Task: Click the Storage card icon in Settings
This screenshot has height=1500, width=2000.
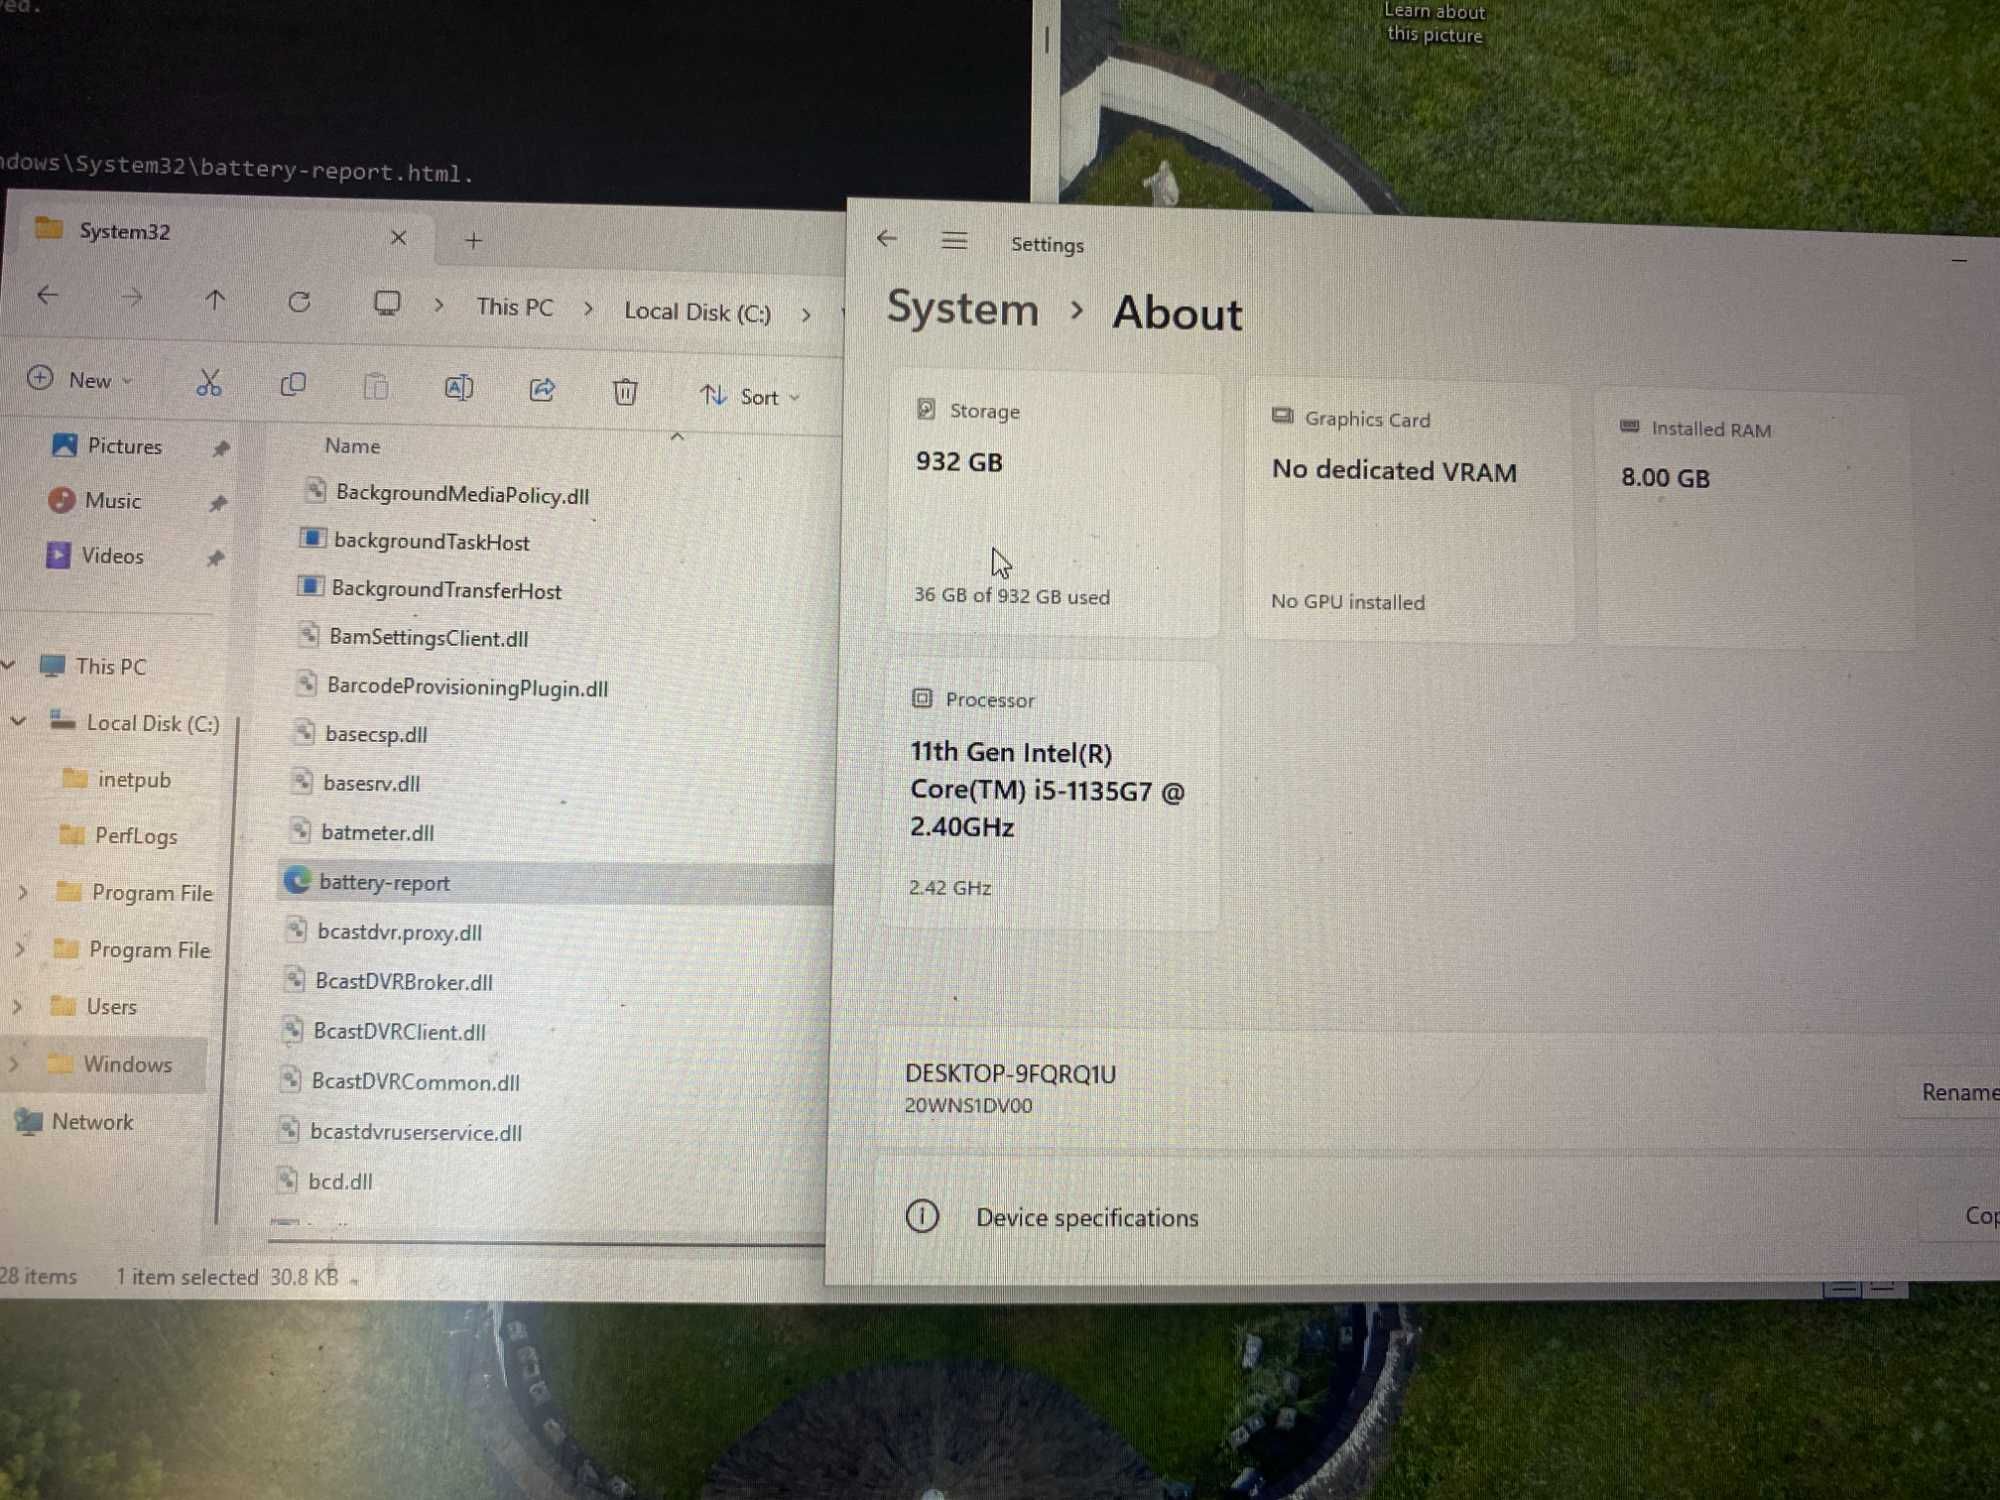Action: click(926, 409)
